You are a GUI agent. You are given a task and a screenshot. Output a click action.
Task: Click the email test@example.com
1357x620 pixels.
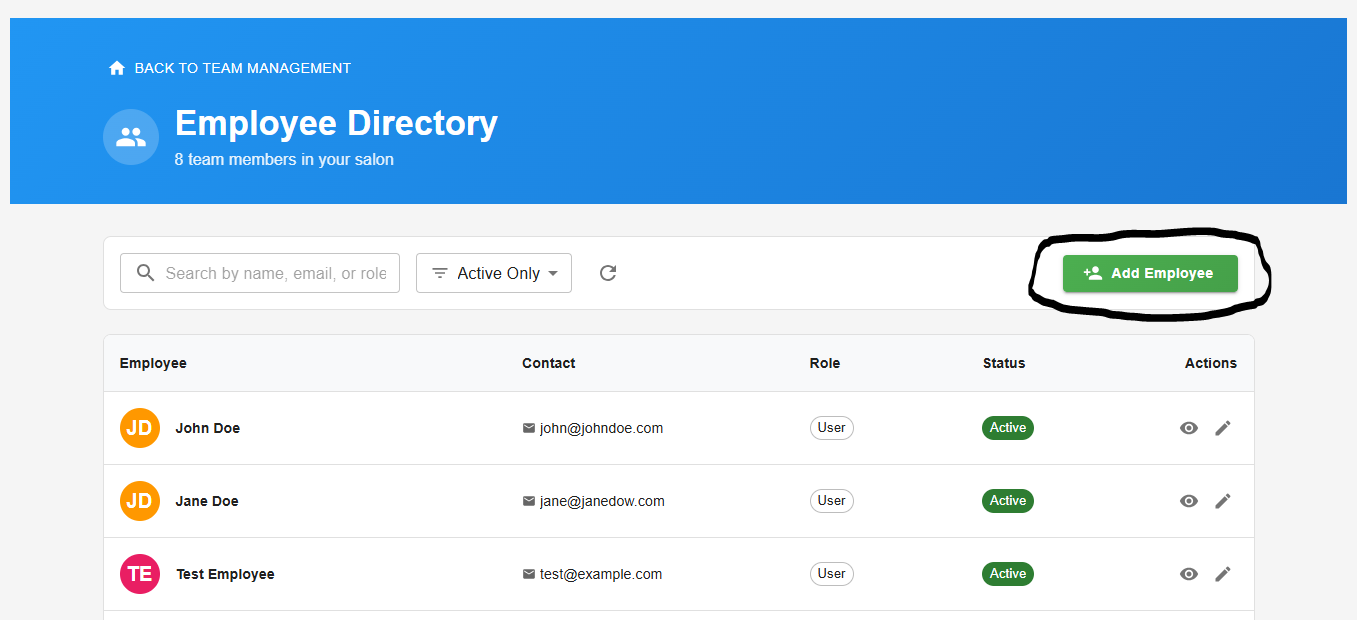click(x=601, y=574)
